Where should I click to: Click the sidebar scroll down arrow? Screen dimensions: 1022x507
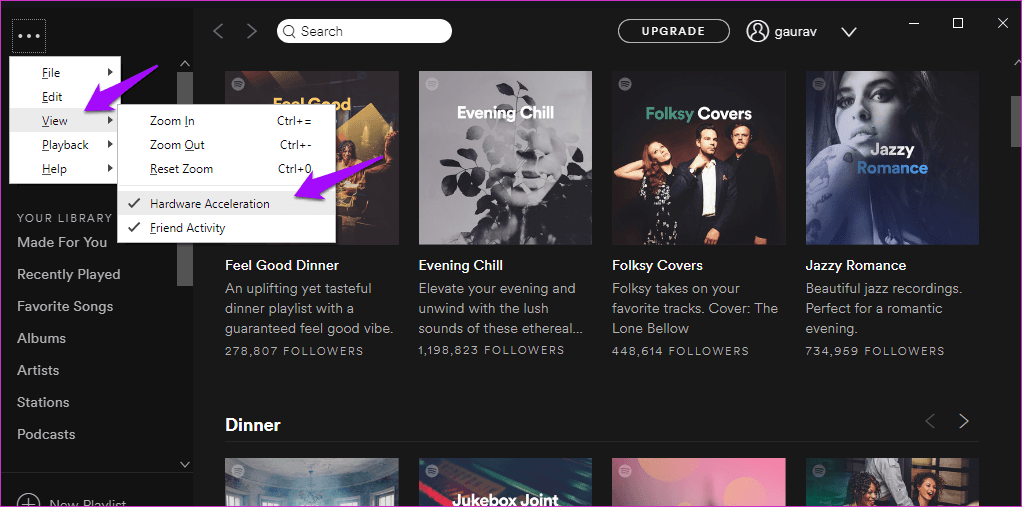(185, 465)
